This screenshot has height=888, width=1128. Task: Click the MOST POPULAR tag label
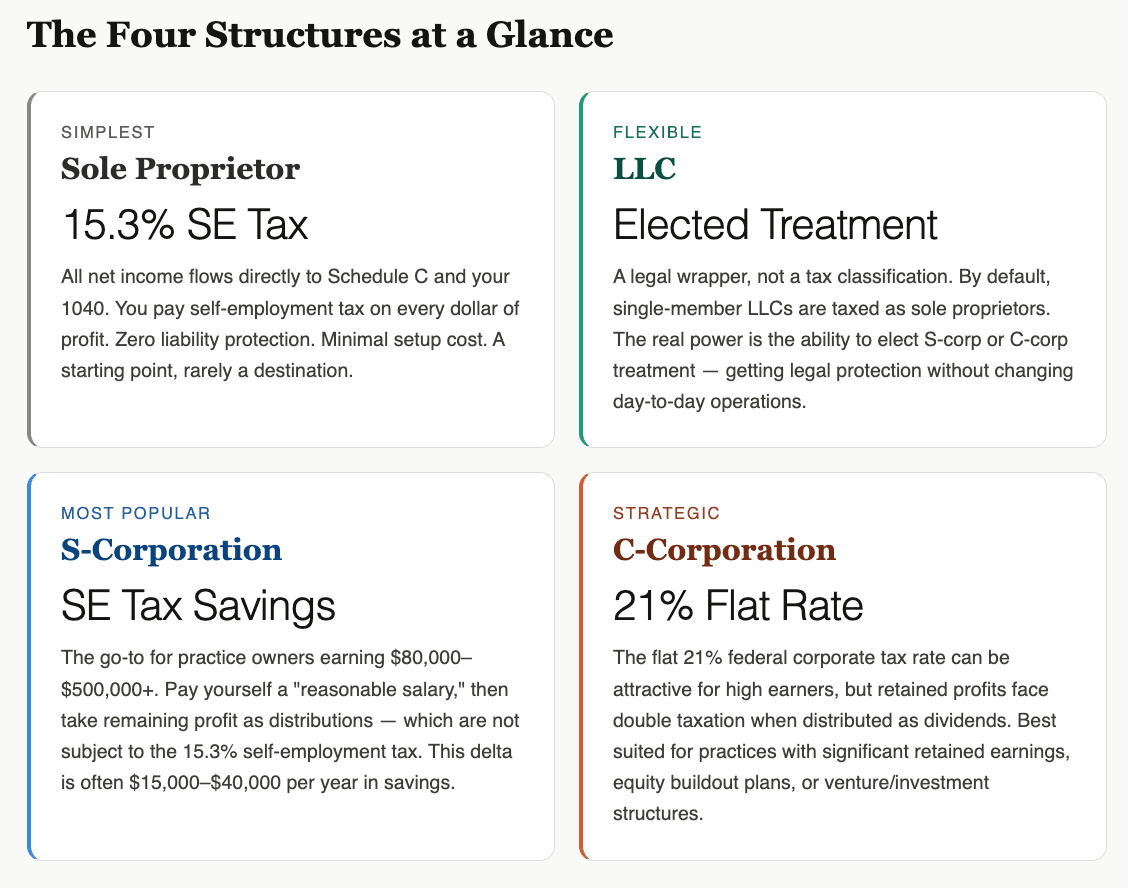[136, 513]
